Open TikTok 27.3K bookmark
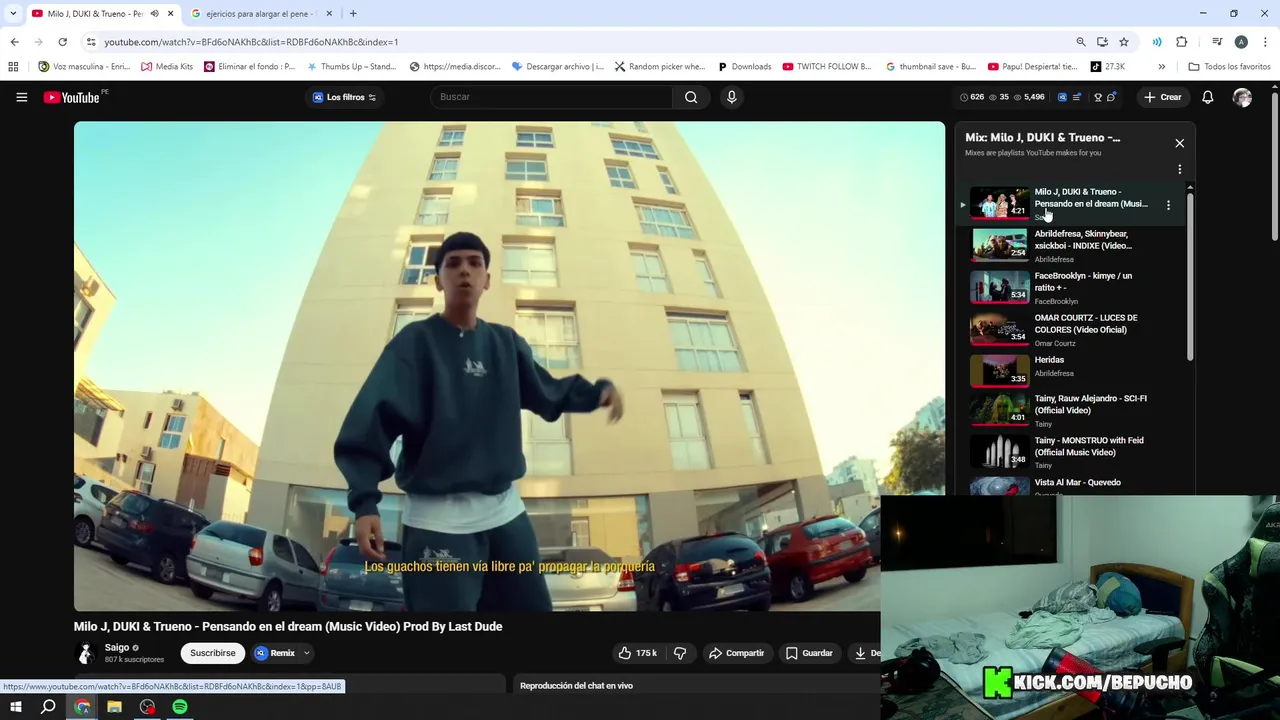 pyautogui.click(x=1108, y=67)
